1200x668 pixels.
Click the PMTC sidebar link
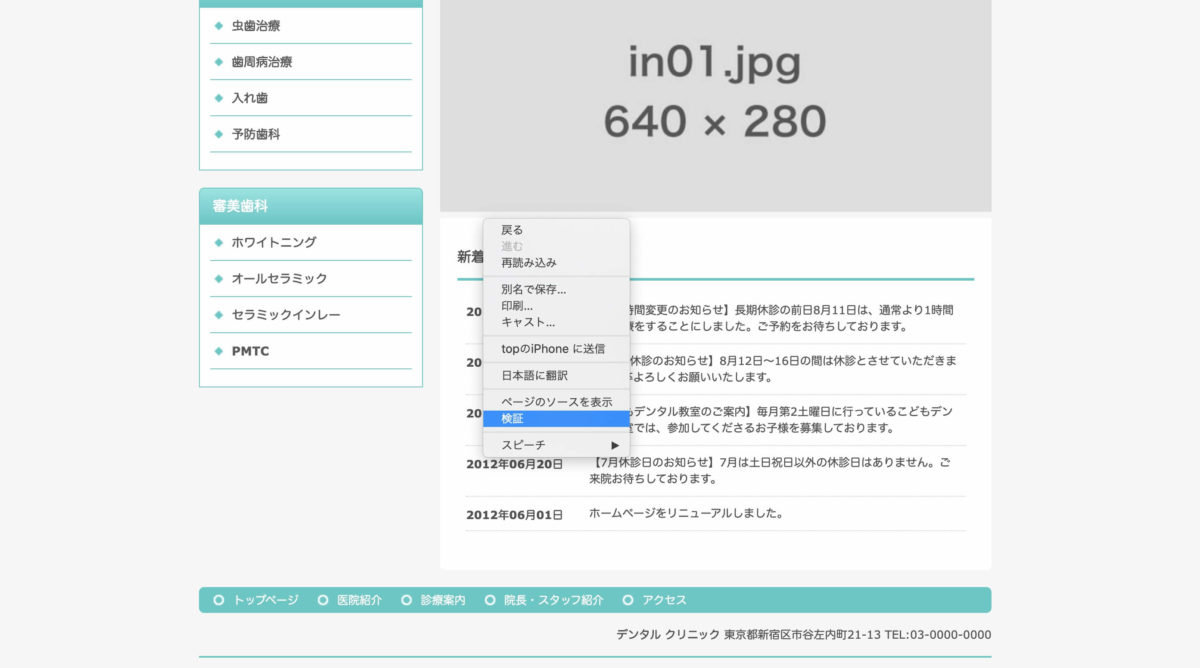(x=250, y=351)
